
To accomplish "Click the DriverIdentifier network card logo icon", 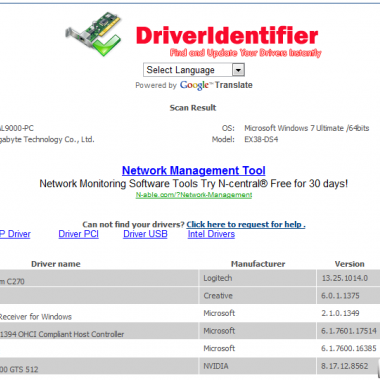I will 93,34.
